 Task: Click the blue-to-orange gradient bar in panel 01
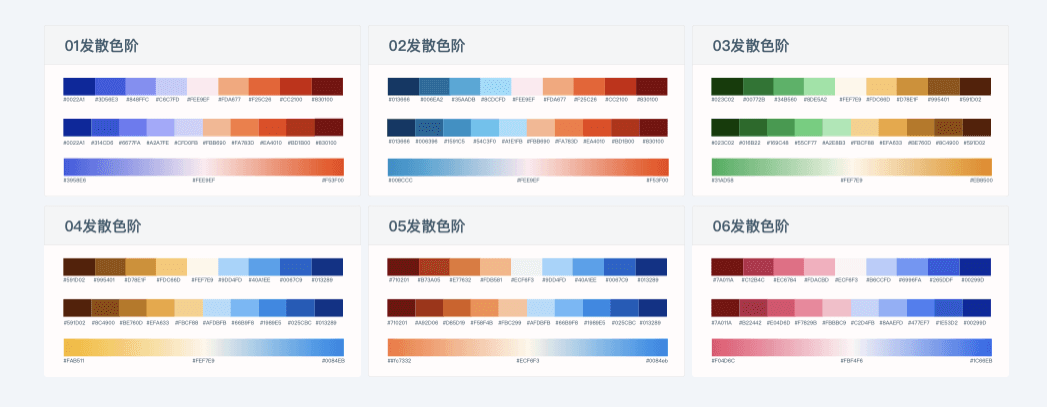coord(204,167)
